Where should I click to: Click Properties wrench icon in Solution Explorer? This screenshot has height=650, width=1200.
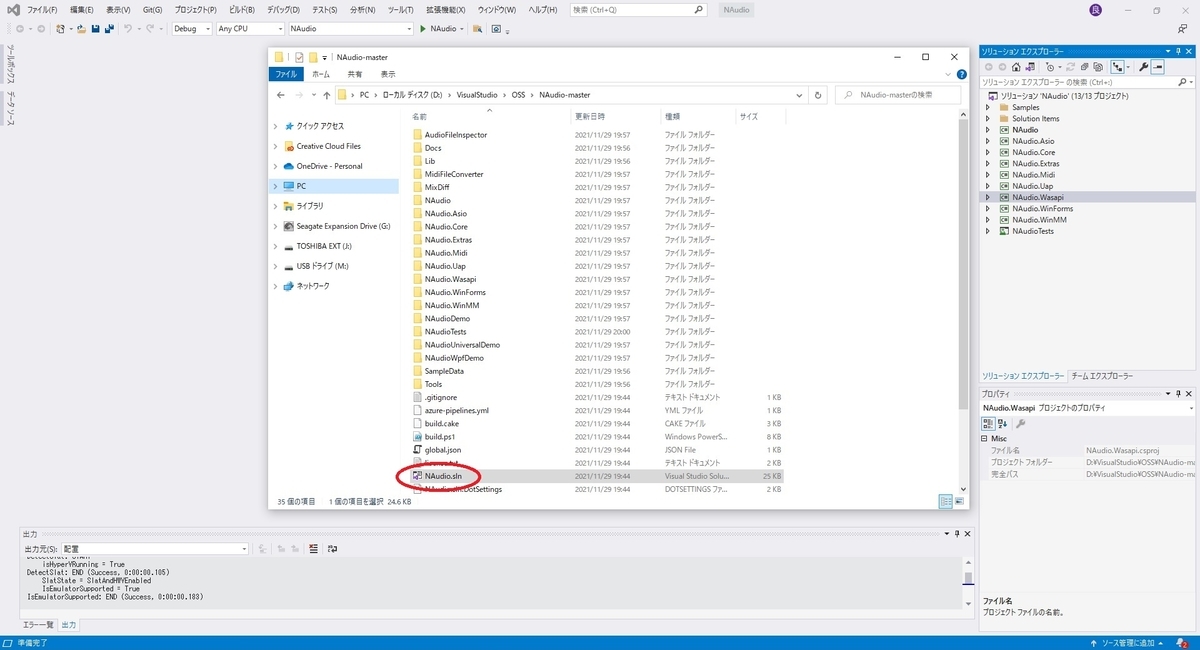(1142, 66)
